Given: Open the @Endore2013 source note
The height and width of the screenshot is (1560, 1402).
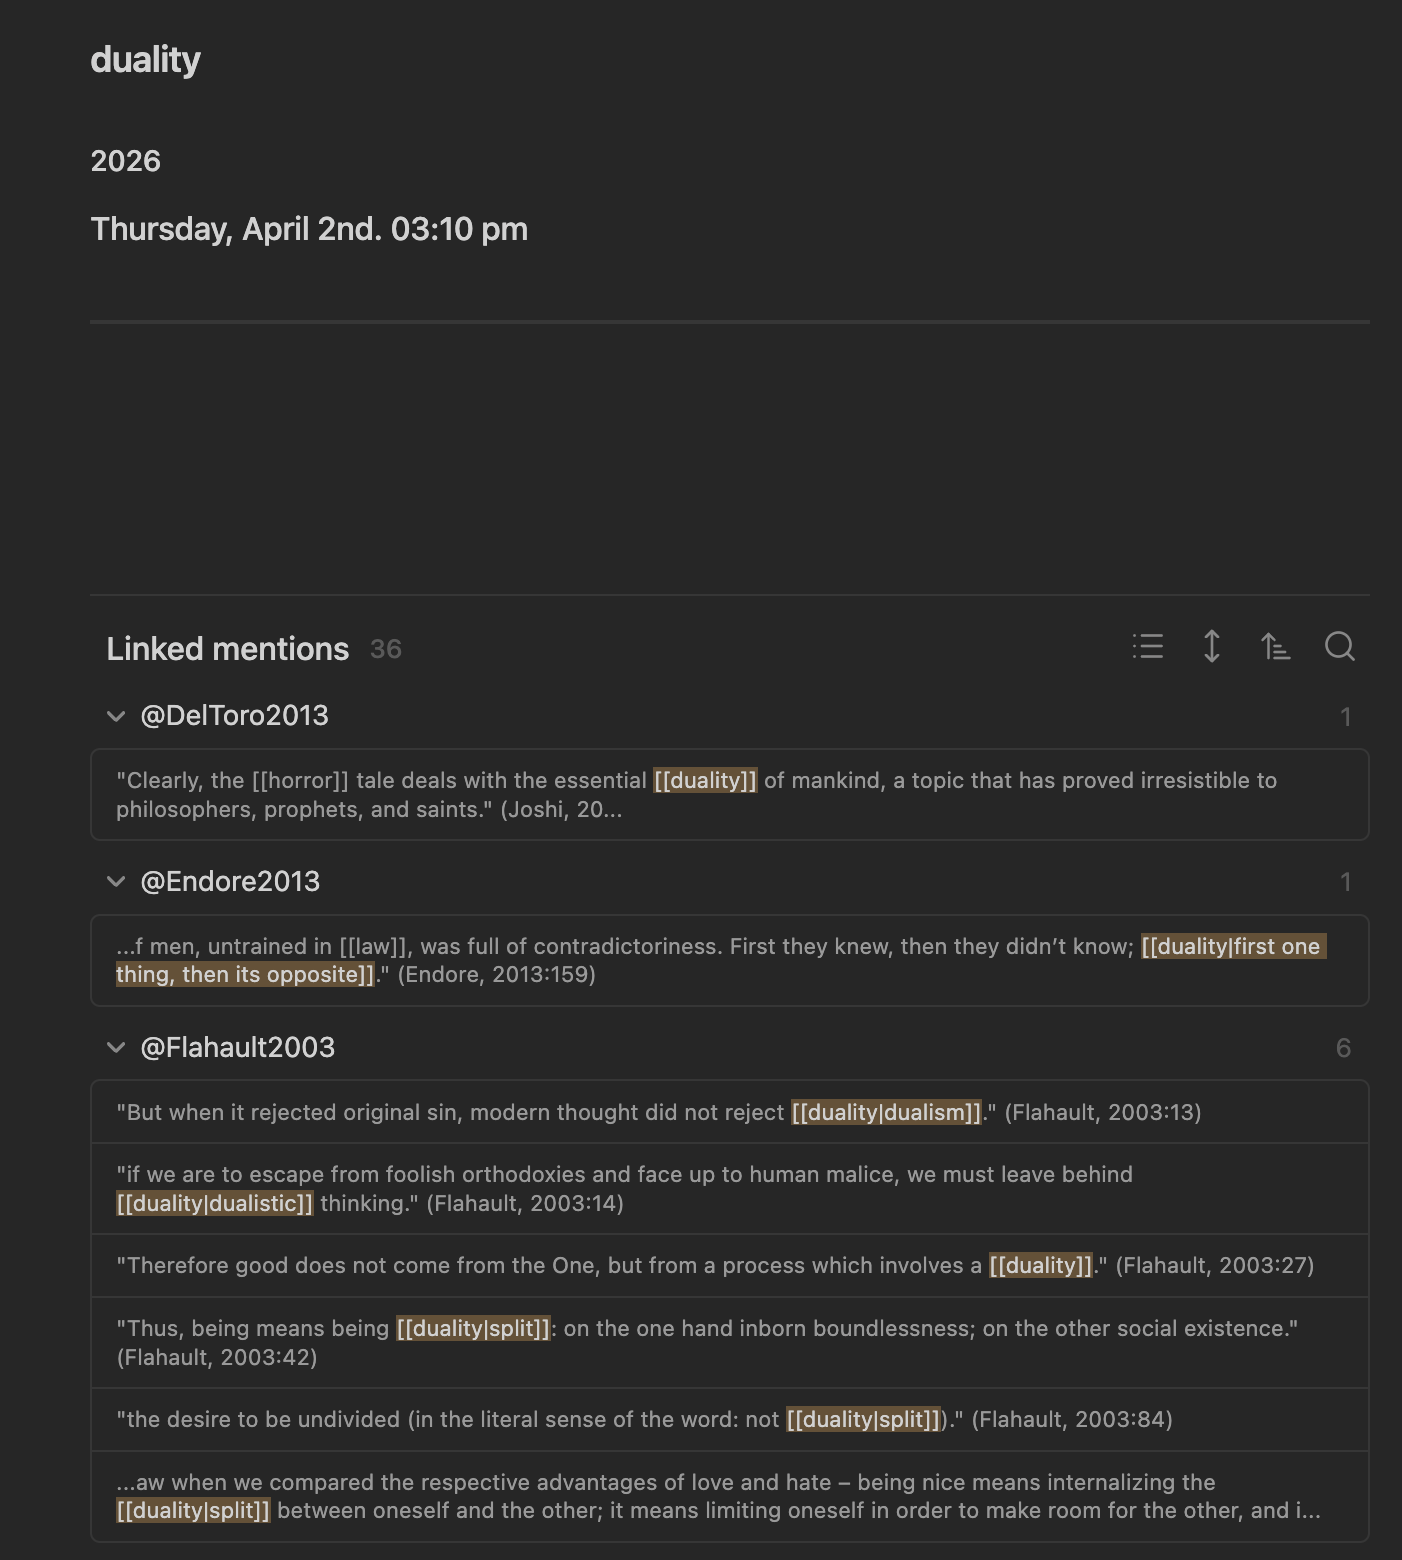Looking at the screenshot, I should coord(230,882).
